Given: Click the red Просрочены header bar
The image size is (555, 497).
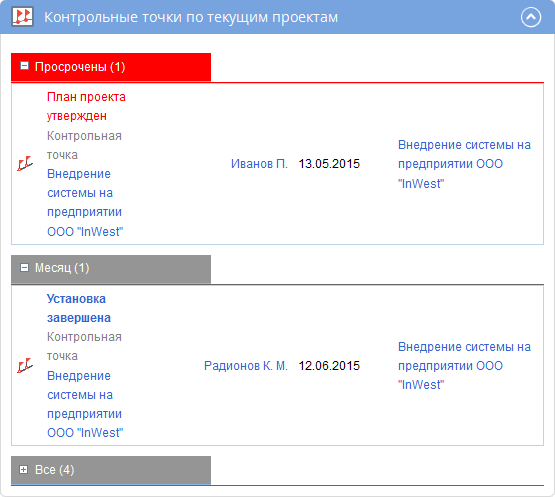Looking at the screenshot, I should tap(111, 67).
